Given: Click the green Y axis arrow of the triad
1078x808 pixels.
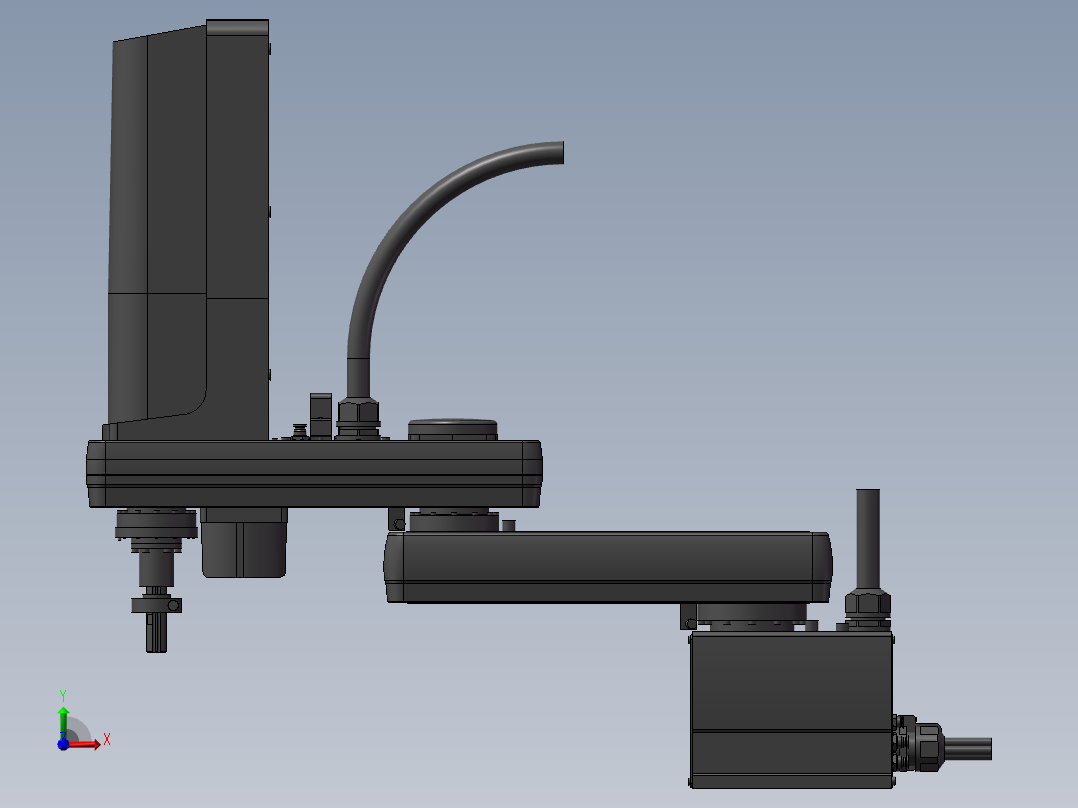Looking at the screenshot, I should click(x=63, y=723).
